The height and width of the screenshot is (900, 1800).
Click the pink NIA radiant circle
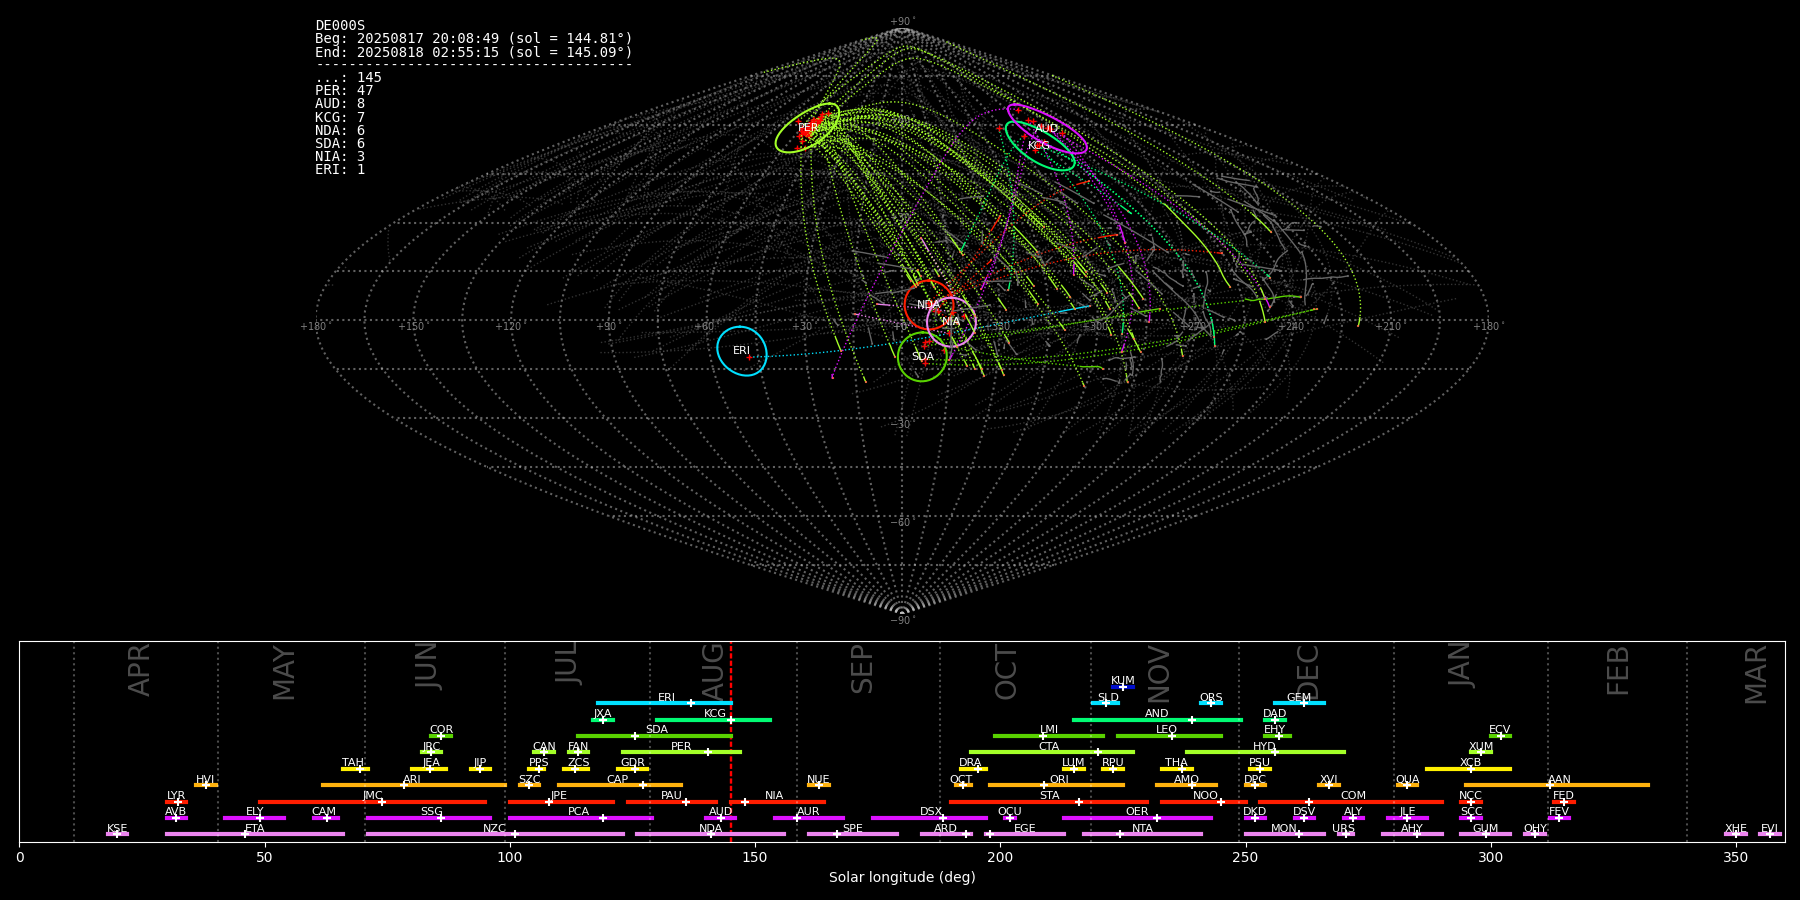[951, 322]
